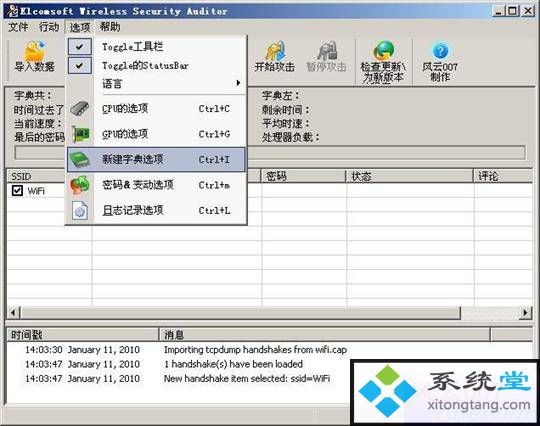
Task: Select CPU的选项 menu entry
Action: pos(156,108)
